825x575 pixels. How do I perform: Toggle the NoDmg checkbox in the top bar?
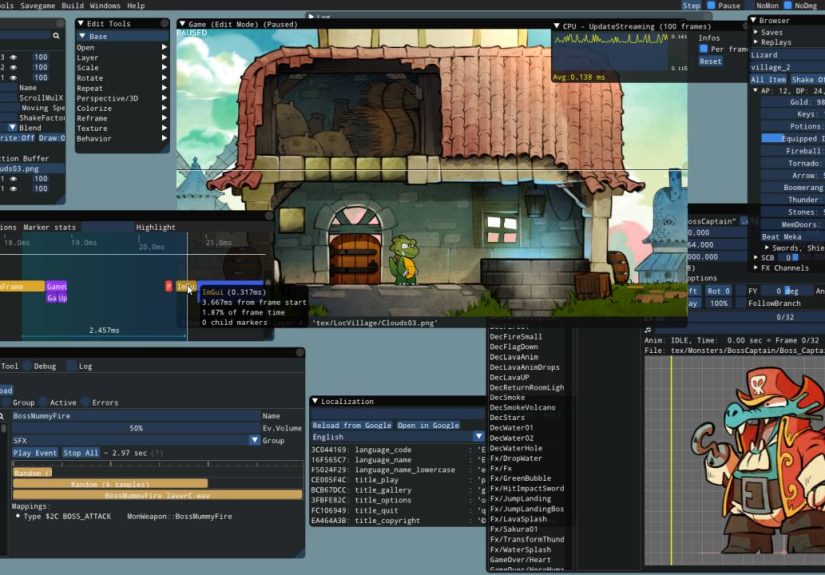tap(788, 5)
